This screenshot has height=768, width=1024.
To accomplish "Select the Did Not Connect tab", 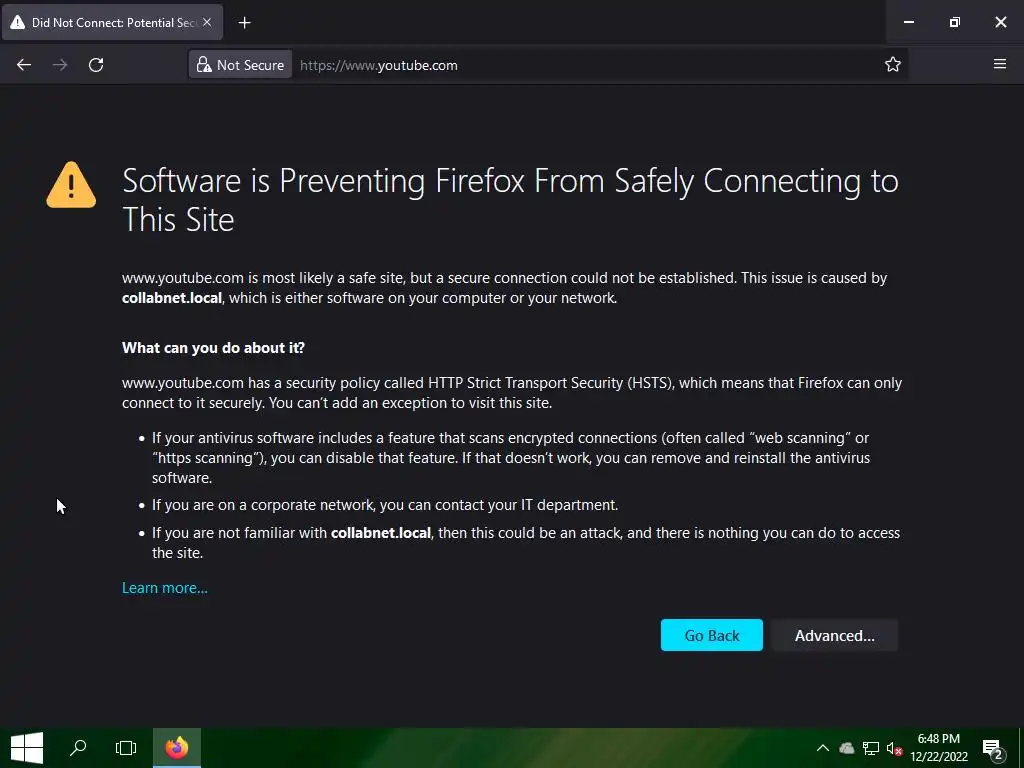I will 105,22.
